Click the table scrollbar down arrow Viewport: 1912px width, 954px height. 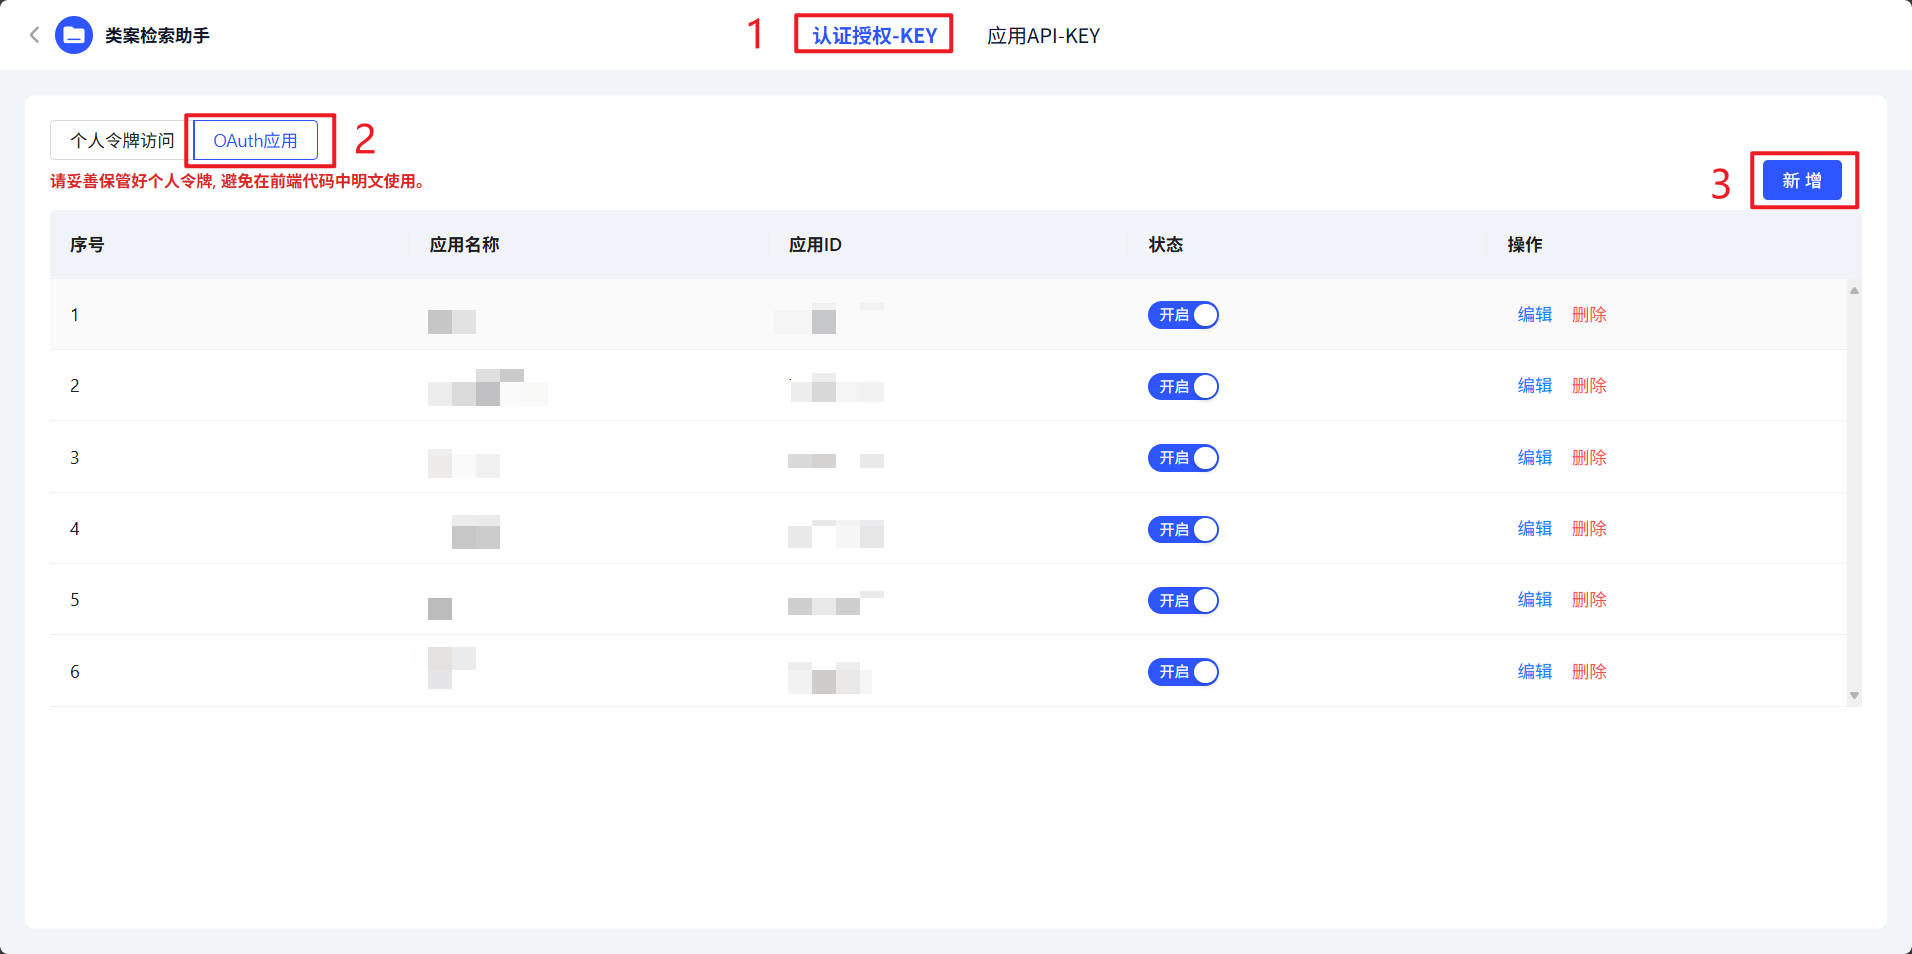[x=1854, y=695]
